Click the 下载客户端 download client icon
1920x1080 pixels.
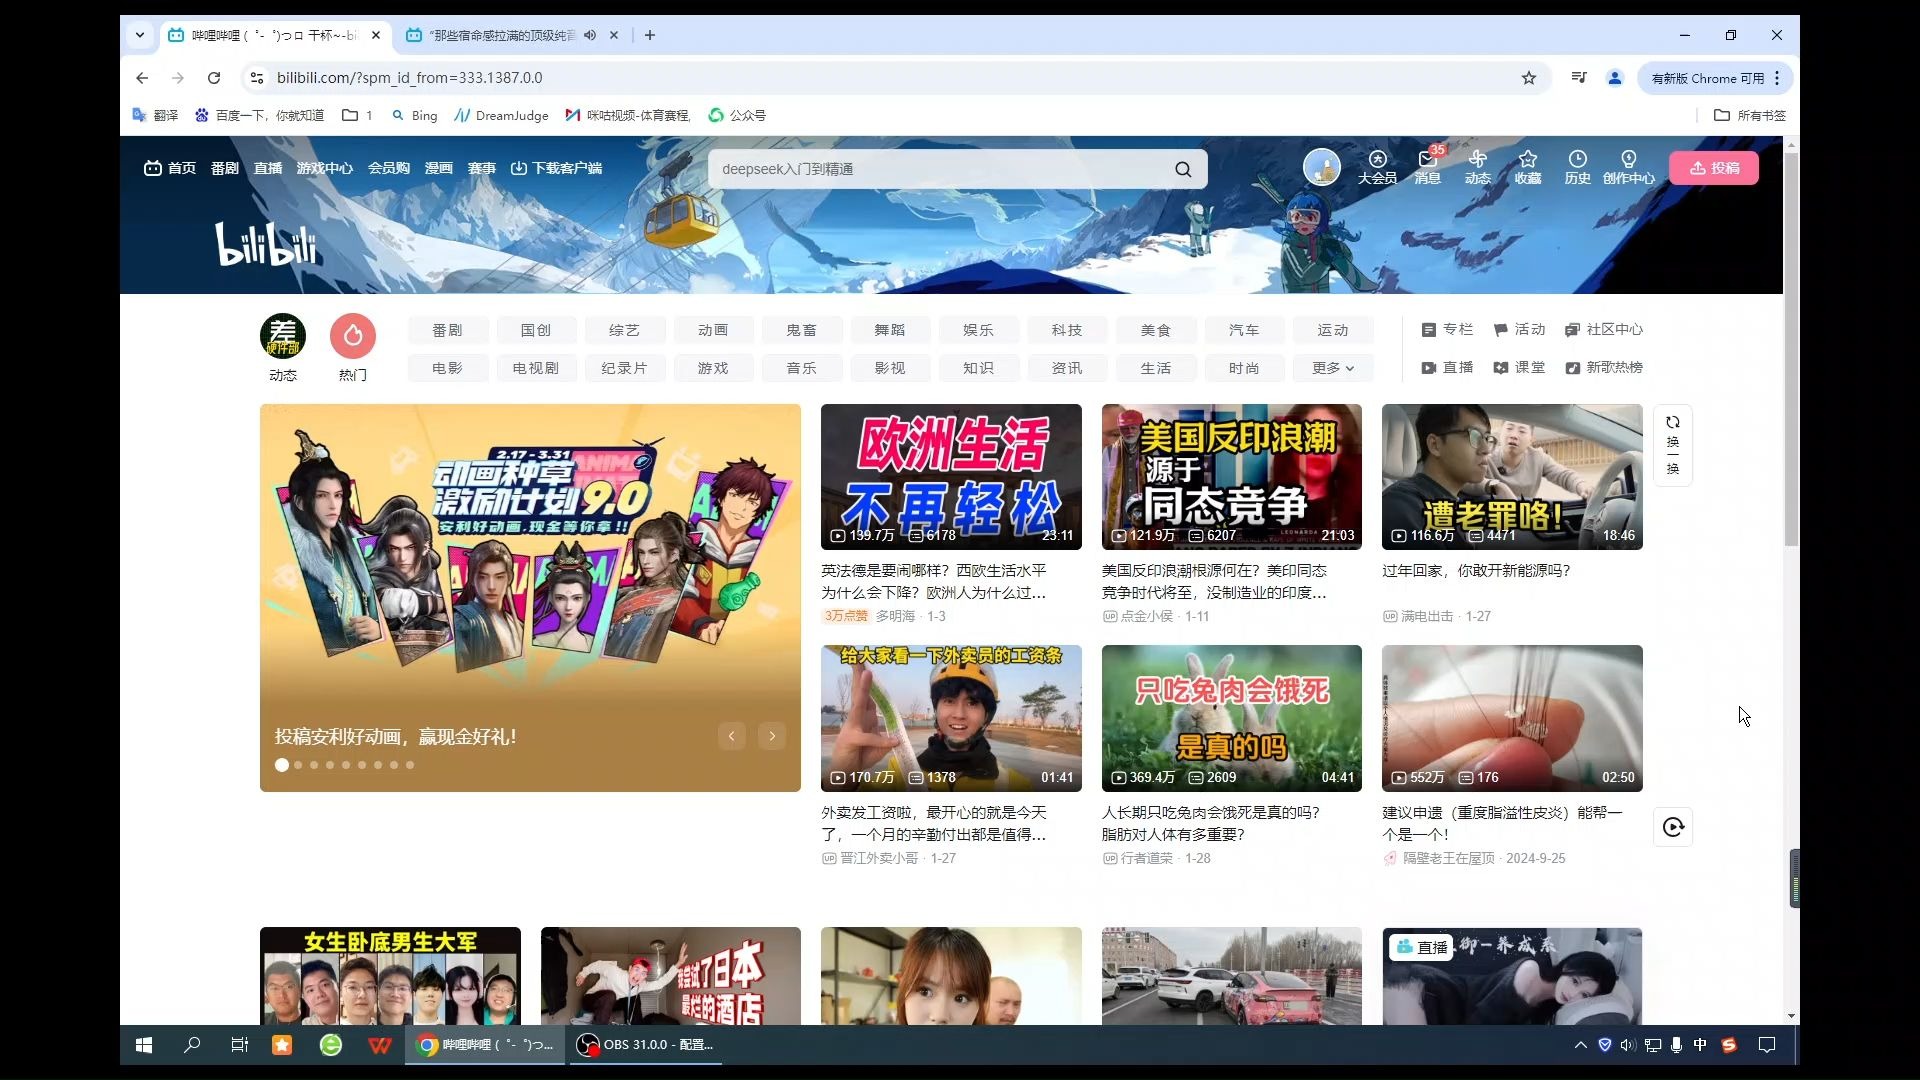556,168
